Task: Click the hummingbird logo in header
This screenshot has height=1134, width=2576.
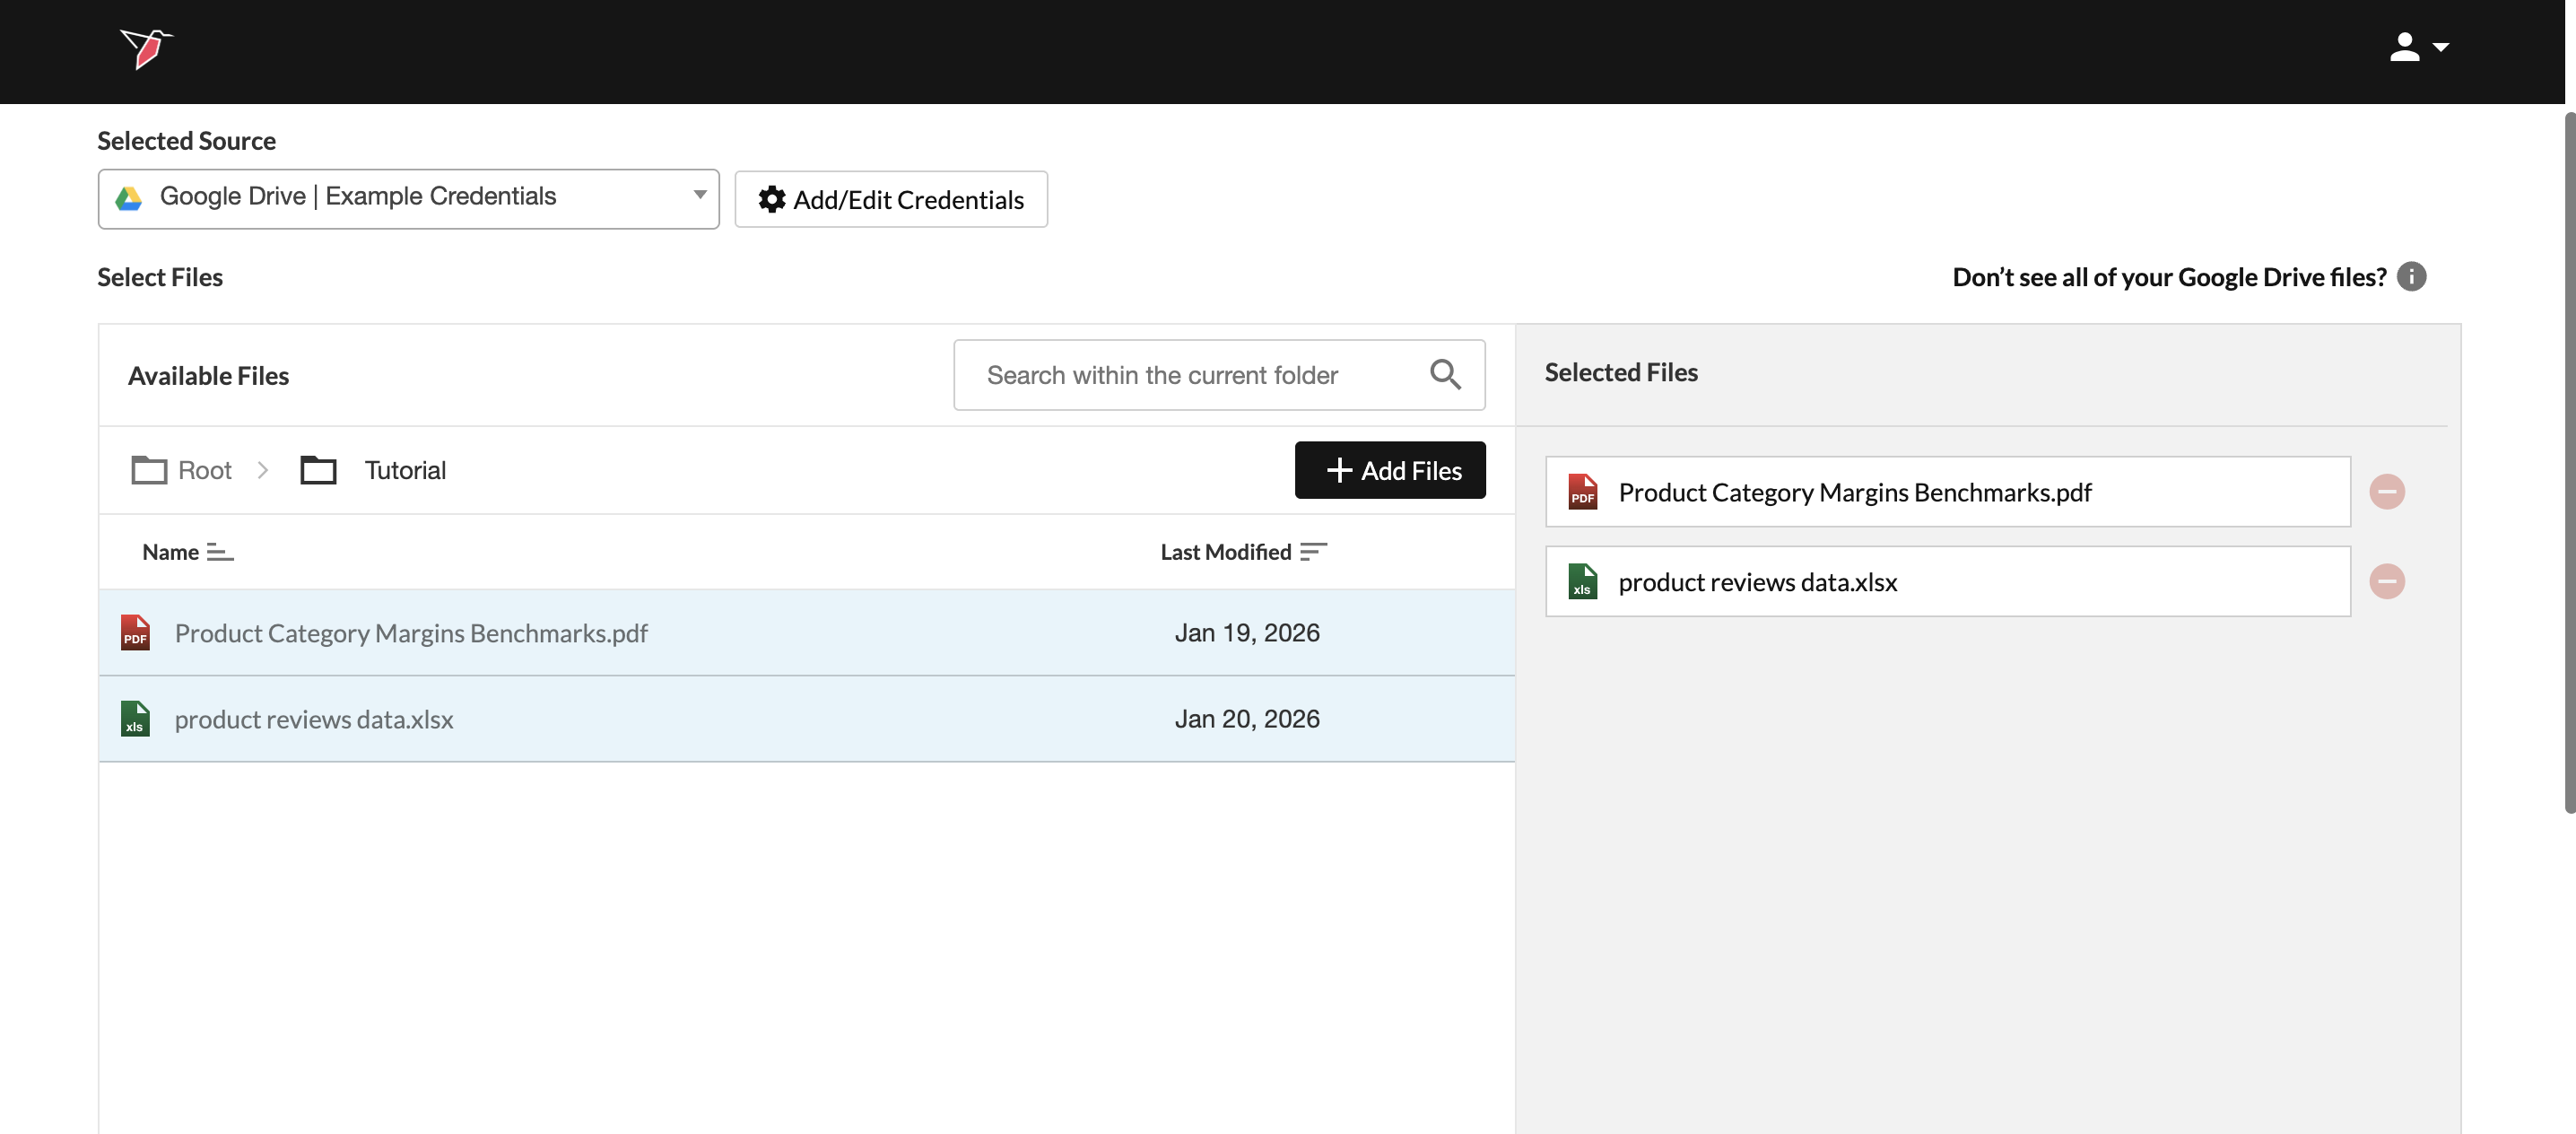Action: pyautogui.click(x=146, y=47)
